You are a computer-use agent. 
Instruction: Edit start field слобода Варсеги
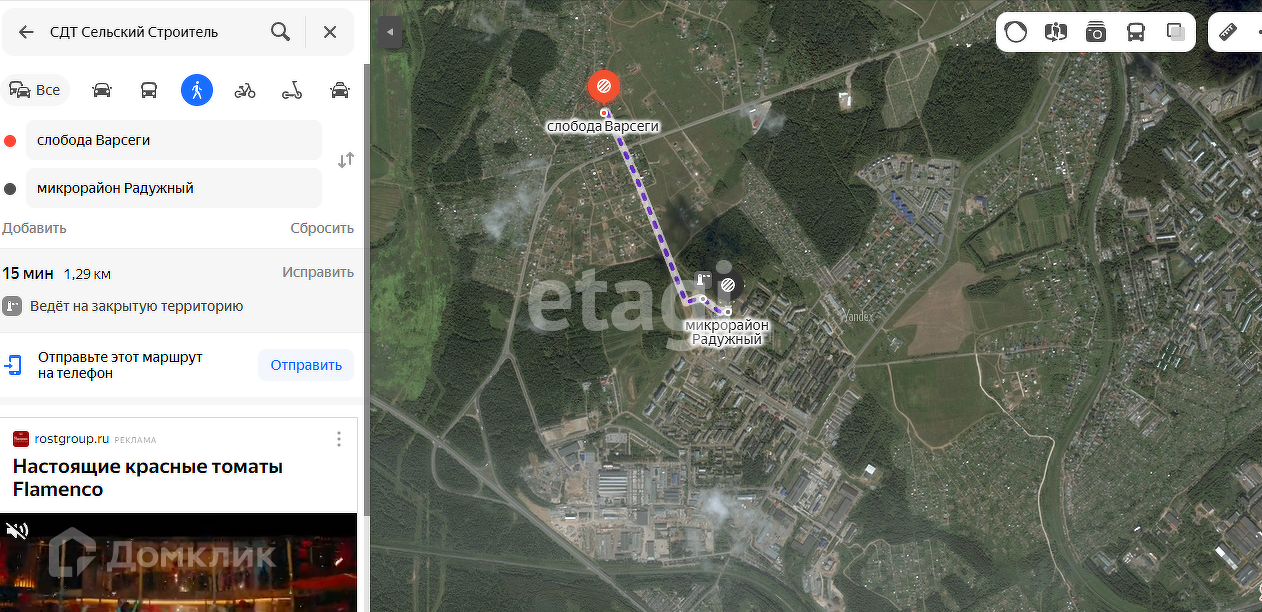[x=174, y=140]
